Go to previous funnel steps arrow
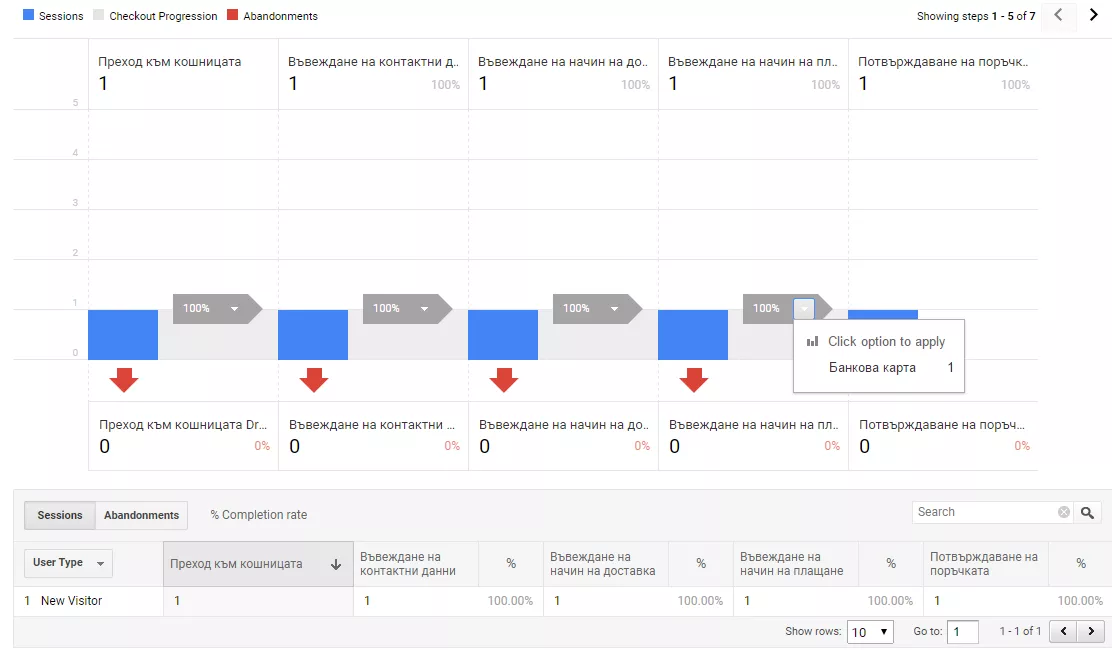 [x=1058, y=15]
